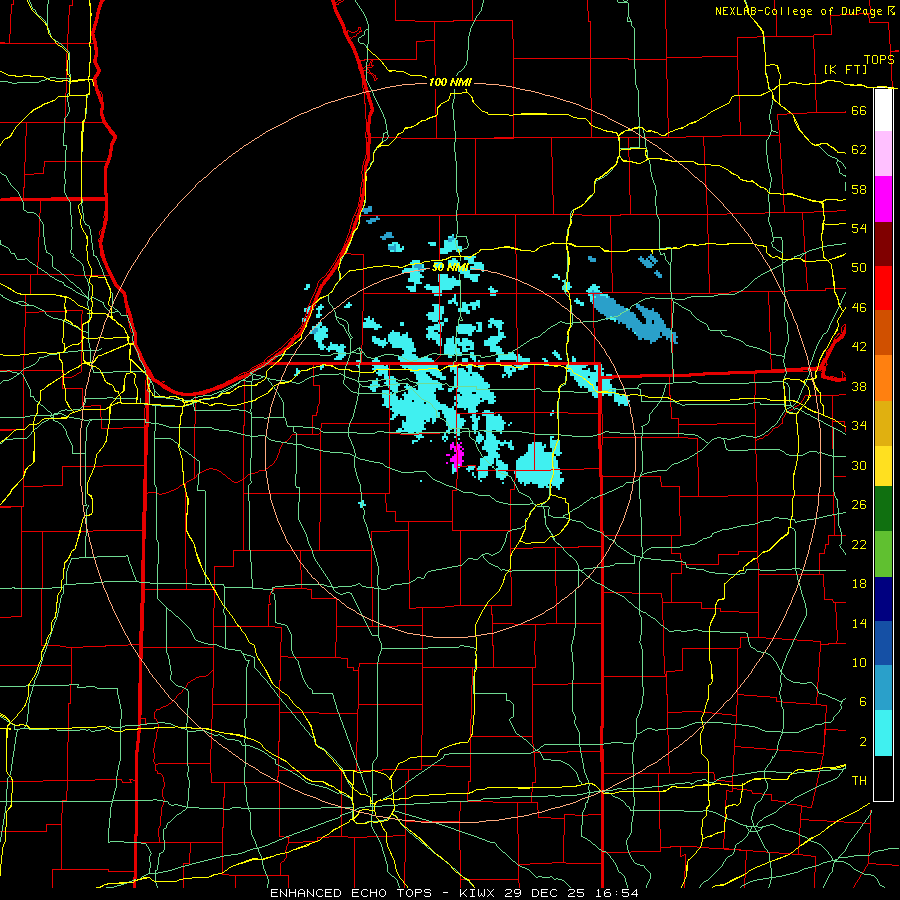Click the 50 NMI range ring label
The height and width of the screenshot is (900, 900).
pos(449,267)
